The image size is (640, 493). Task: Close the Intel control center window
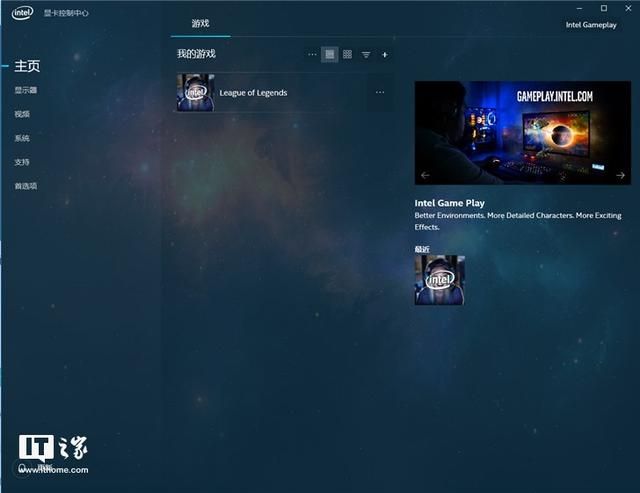628,8
